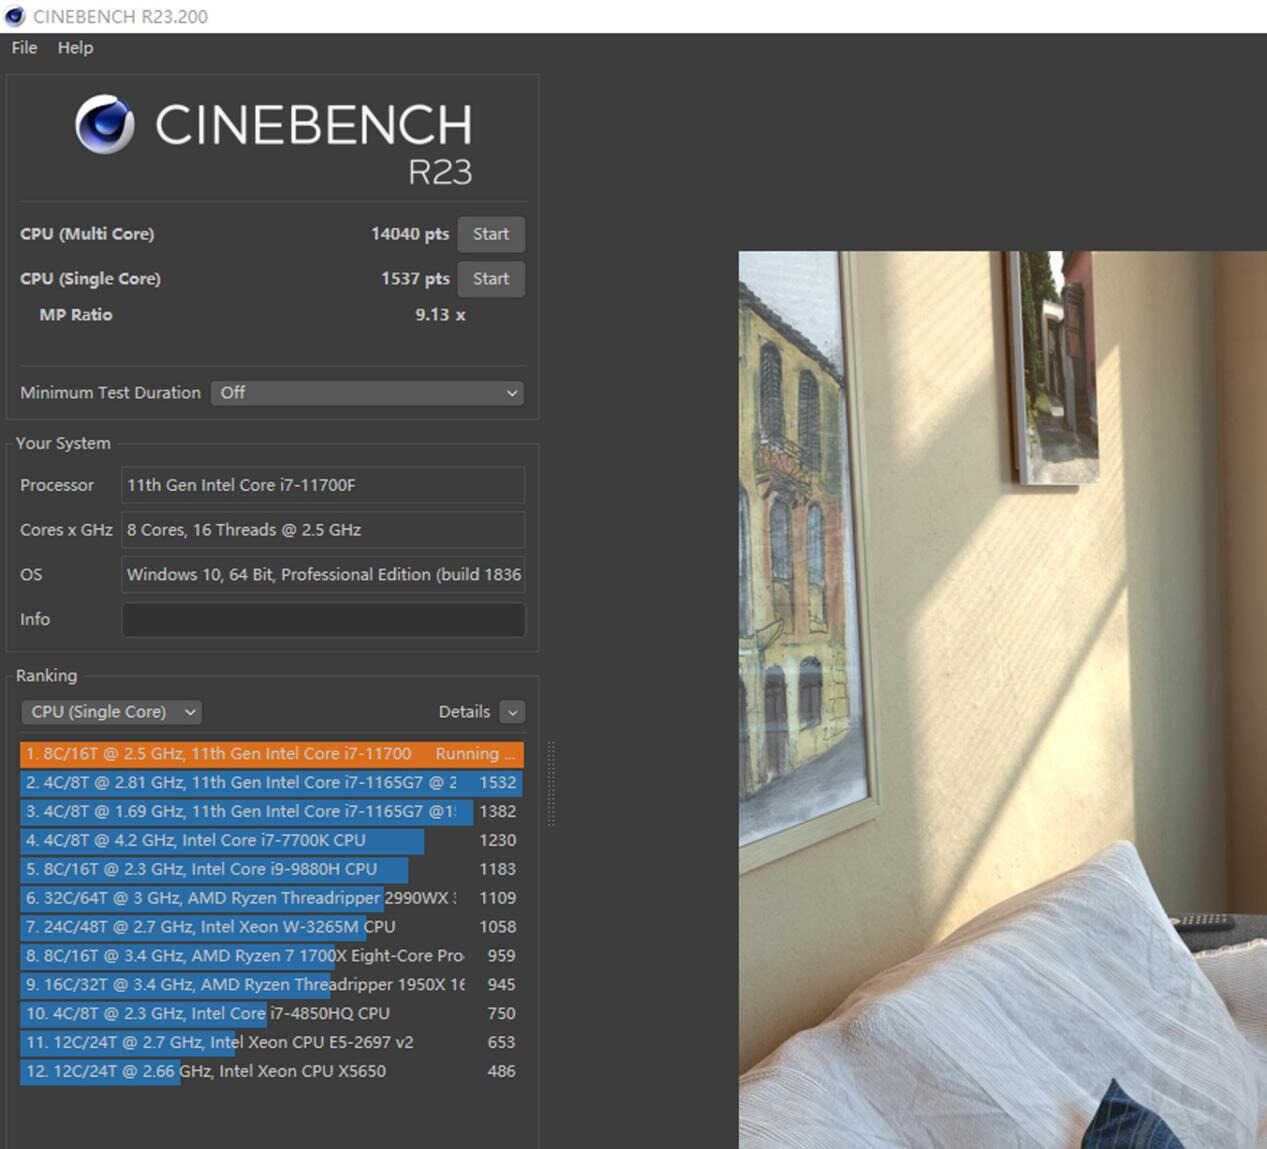The width and height of the screenshot is (1267, 1149).
Task: Click the panel splitter grip beside Ranking
Action: [x=551, y=783]
